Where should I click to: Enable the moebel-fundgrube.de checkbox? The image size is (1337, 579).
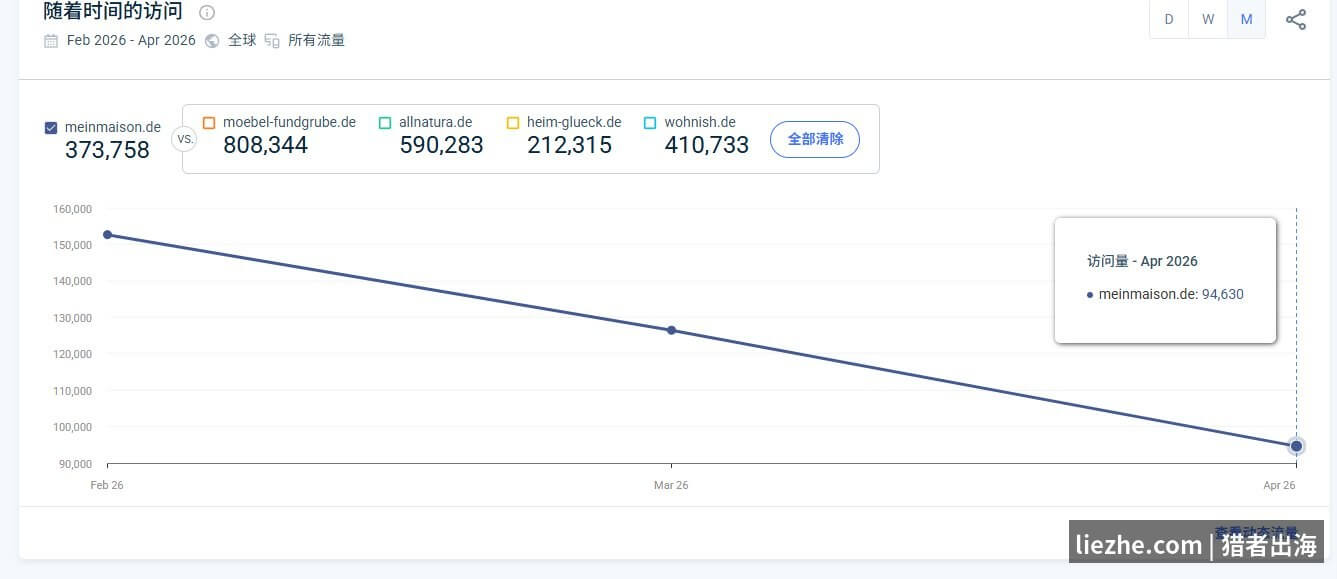[209, 123]
